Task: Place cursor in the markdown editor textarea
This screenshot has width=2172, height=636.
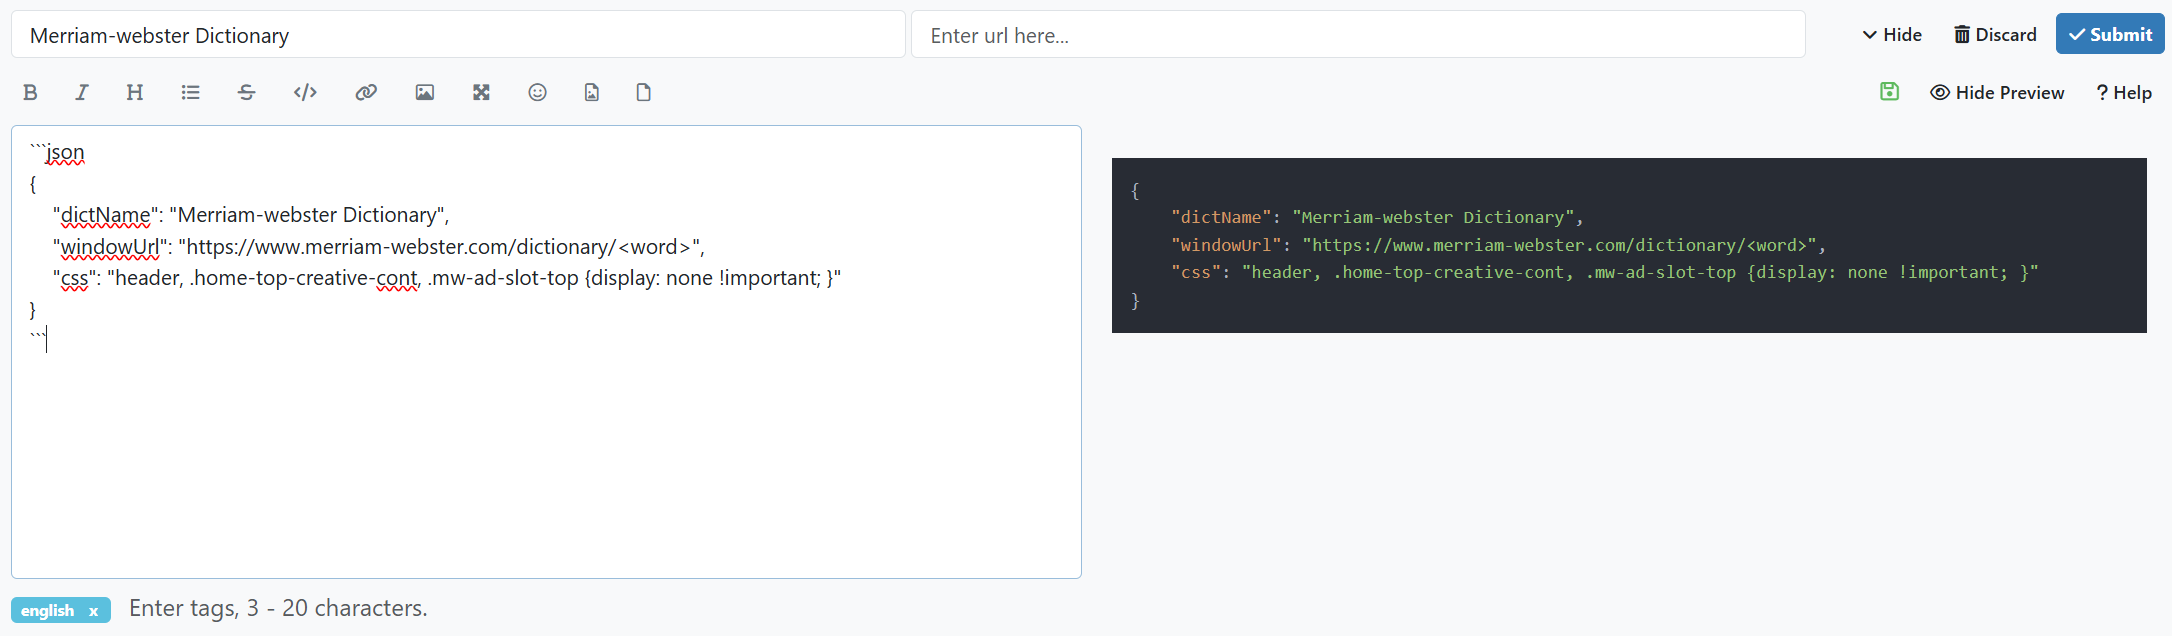Action: coord(546,352)
